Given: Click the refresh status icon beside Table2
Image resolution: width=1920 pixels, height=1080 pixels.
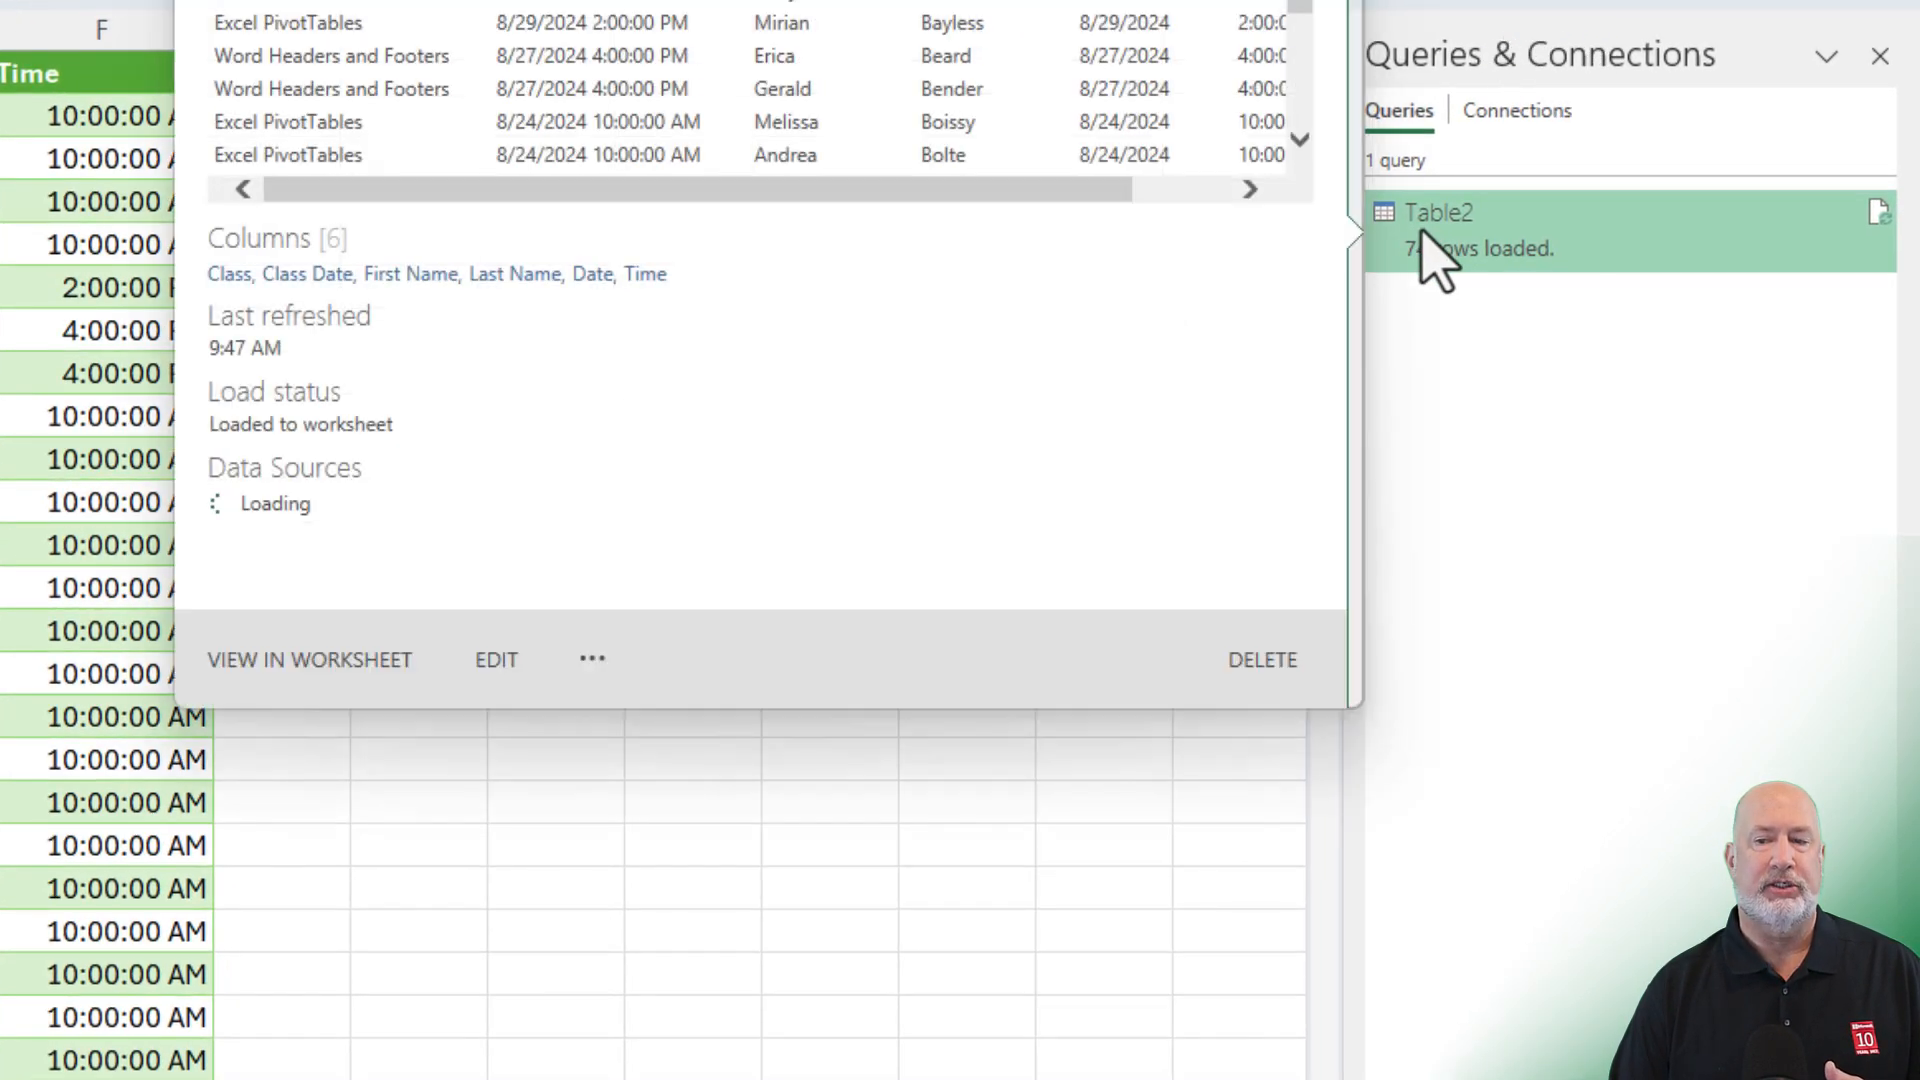Looking at the screenshot, I should coord(1879,211).
